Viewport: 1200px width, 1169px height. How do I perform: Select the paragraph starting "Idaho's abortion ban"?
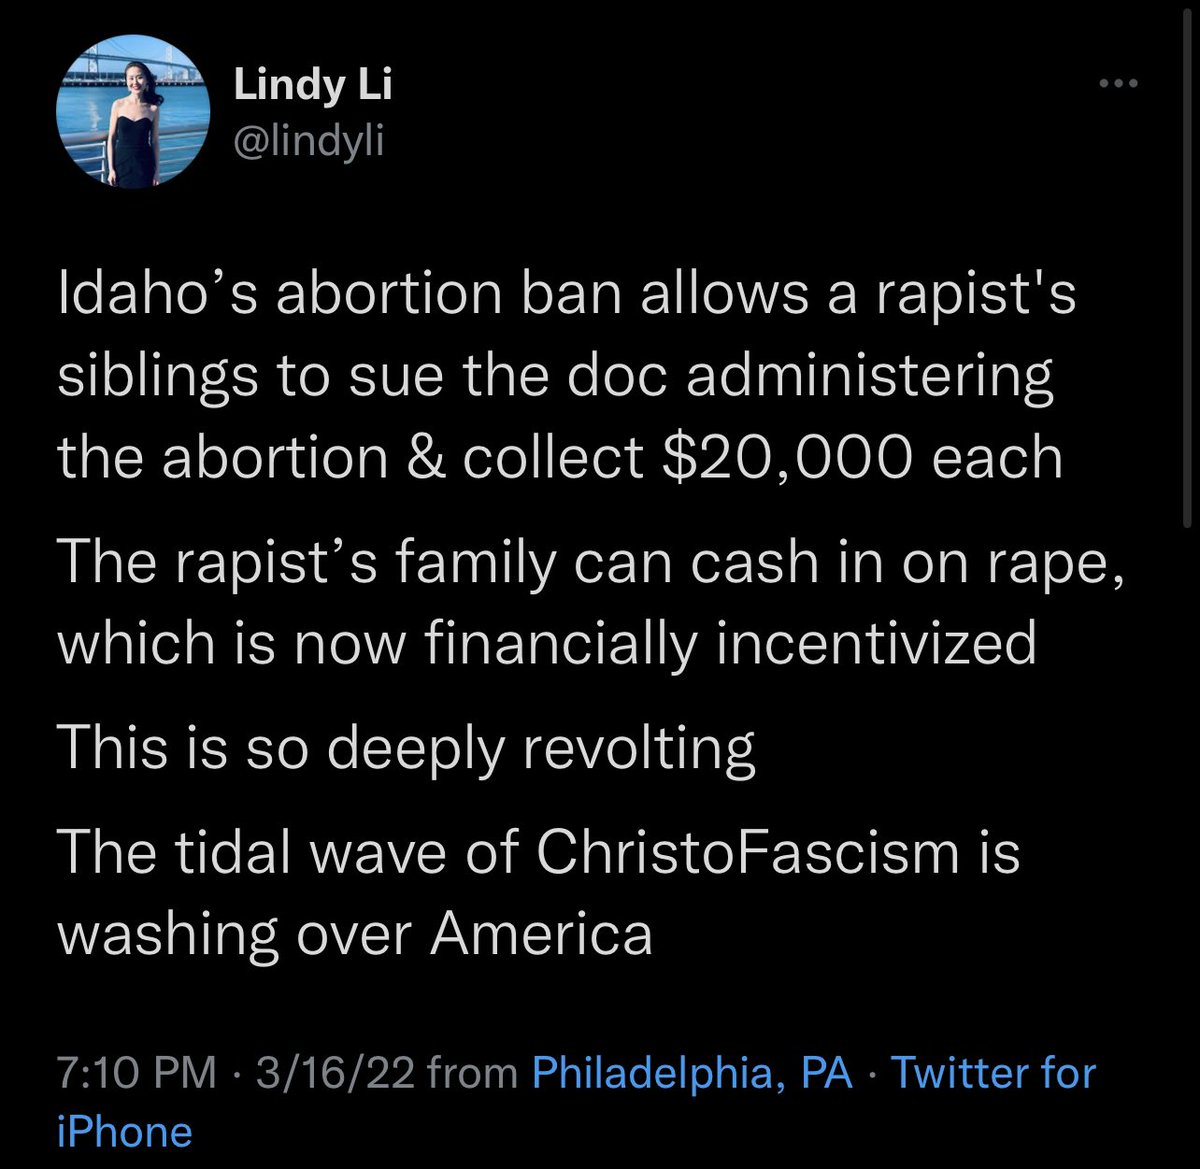coord(567,376)
